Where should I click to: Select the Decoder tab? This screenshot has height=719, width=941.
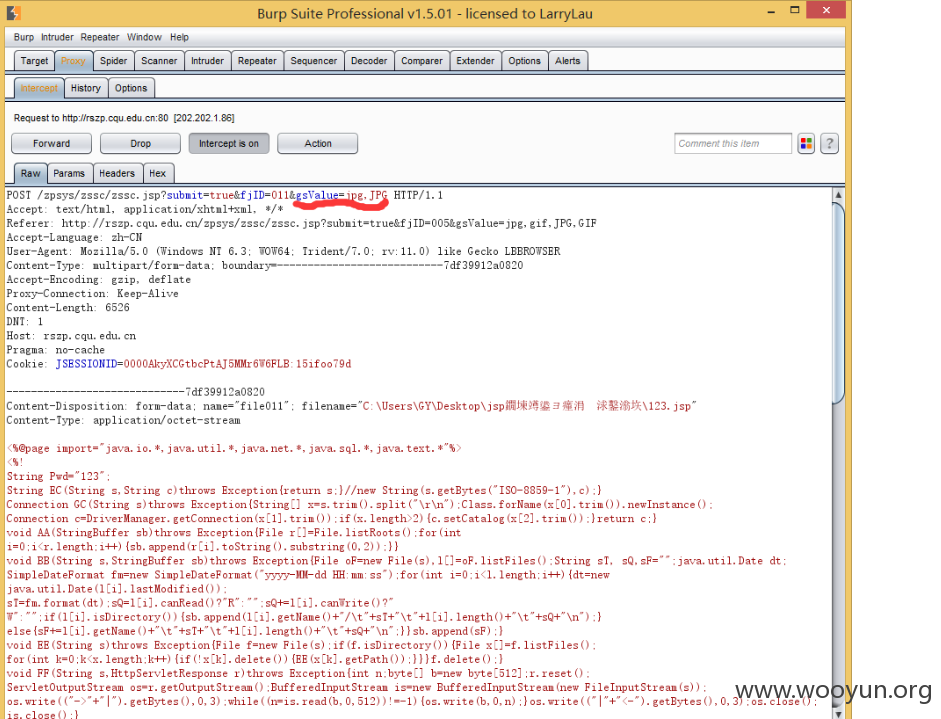click(369, 61)
